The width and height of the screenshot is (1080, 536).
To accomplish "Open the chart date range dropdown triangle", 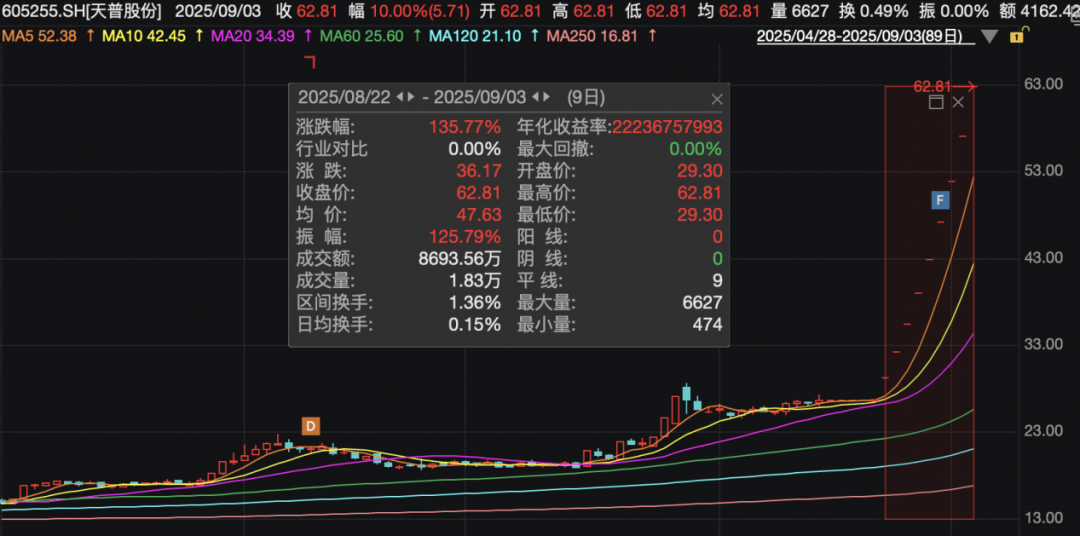I will 989,37.
